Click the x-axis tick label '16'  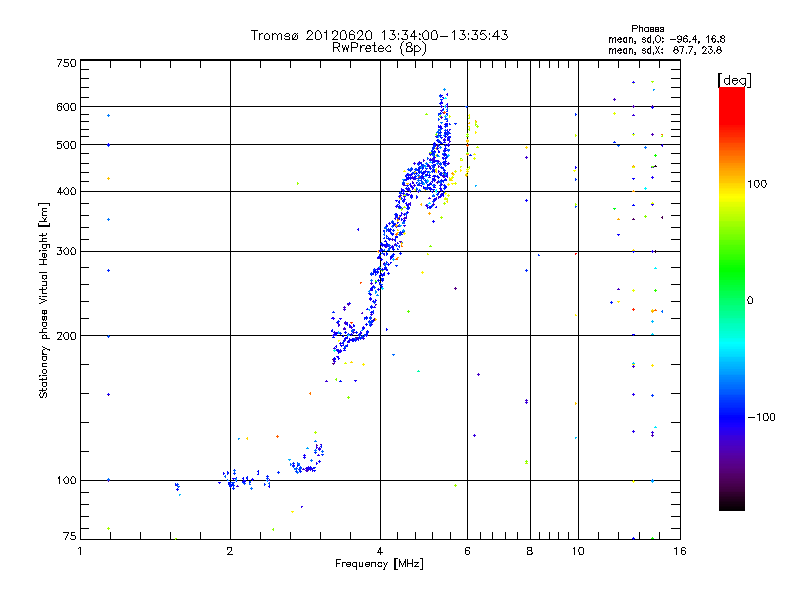[x=680, y=551]
